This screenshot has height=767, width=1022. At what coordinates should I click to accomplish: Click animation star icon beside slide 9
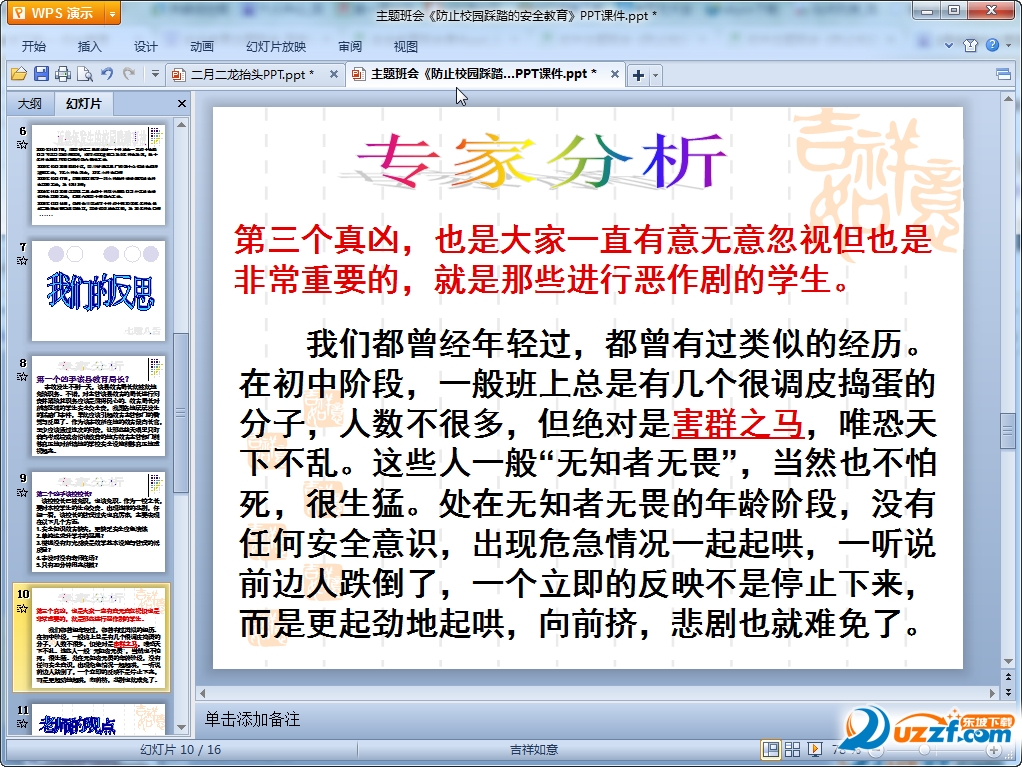22,492
